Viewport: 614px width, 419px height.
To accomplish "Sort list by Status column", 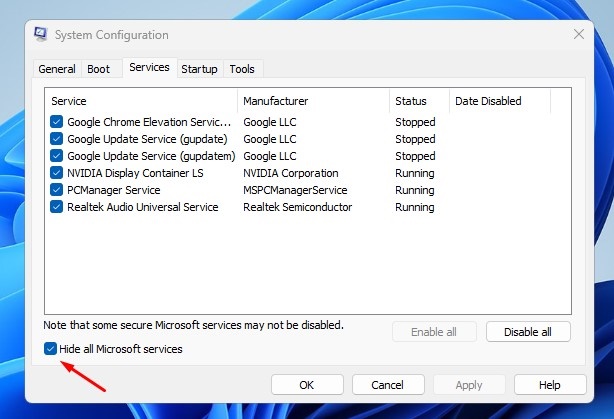I will click(x=418, y=101).
